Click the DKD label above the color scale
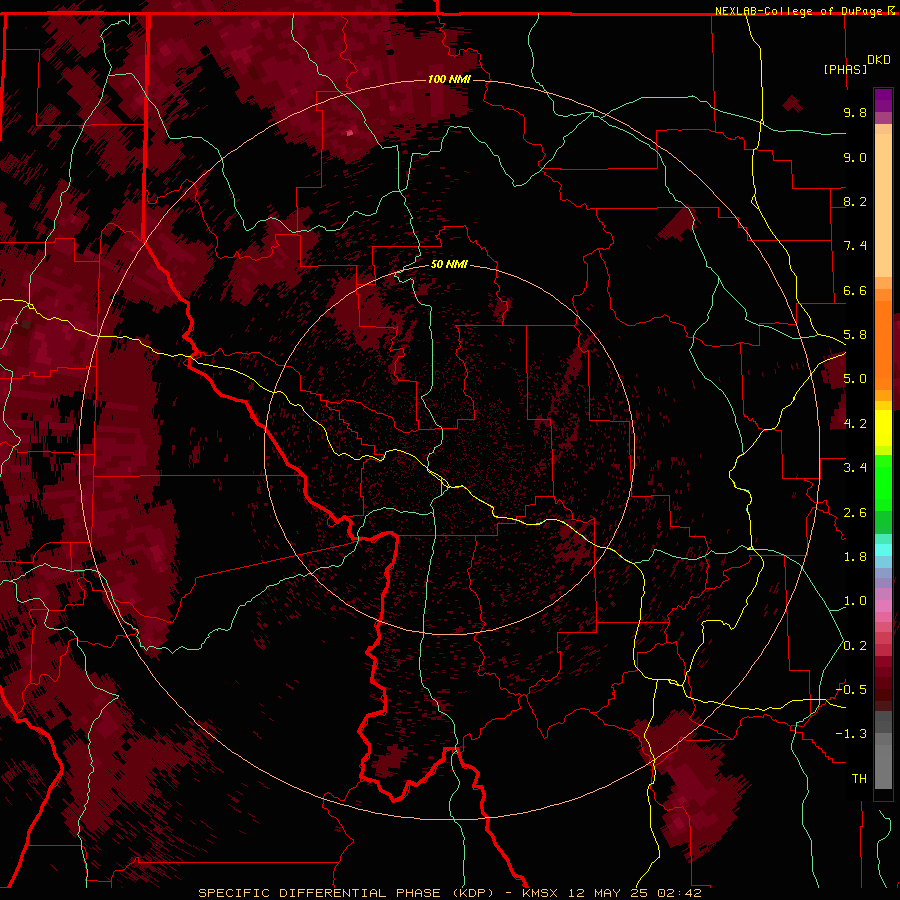This screenshot has height=900, width=900. [878, 60]
